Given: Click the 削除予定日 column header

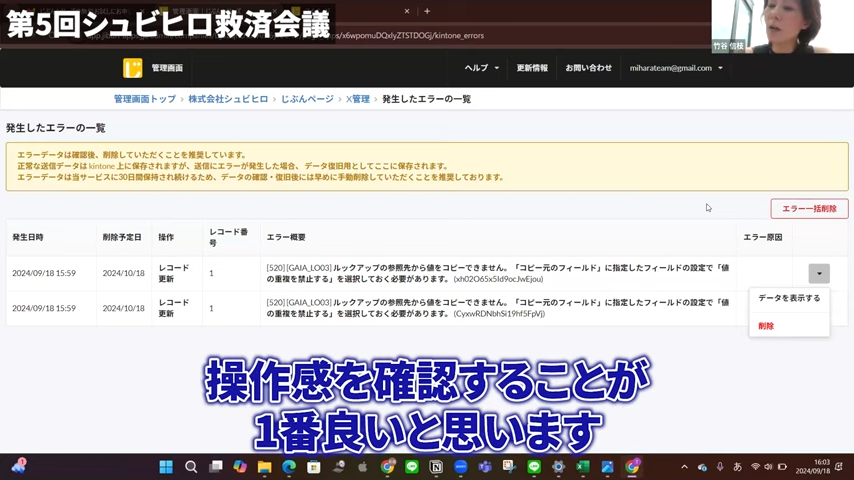Looking at the screenshot, I should (122, 238).
